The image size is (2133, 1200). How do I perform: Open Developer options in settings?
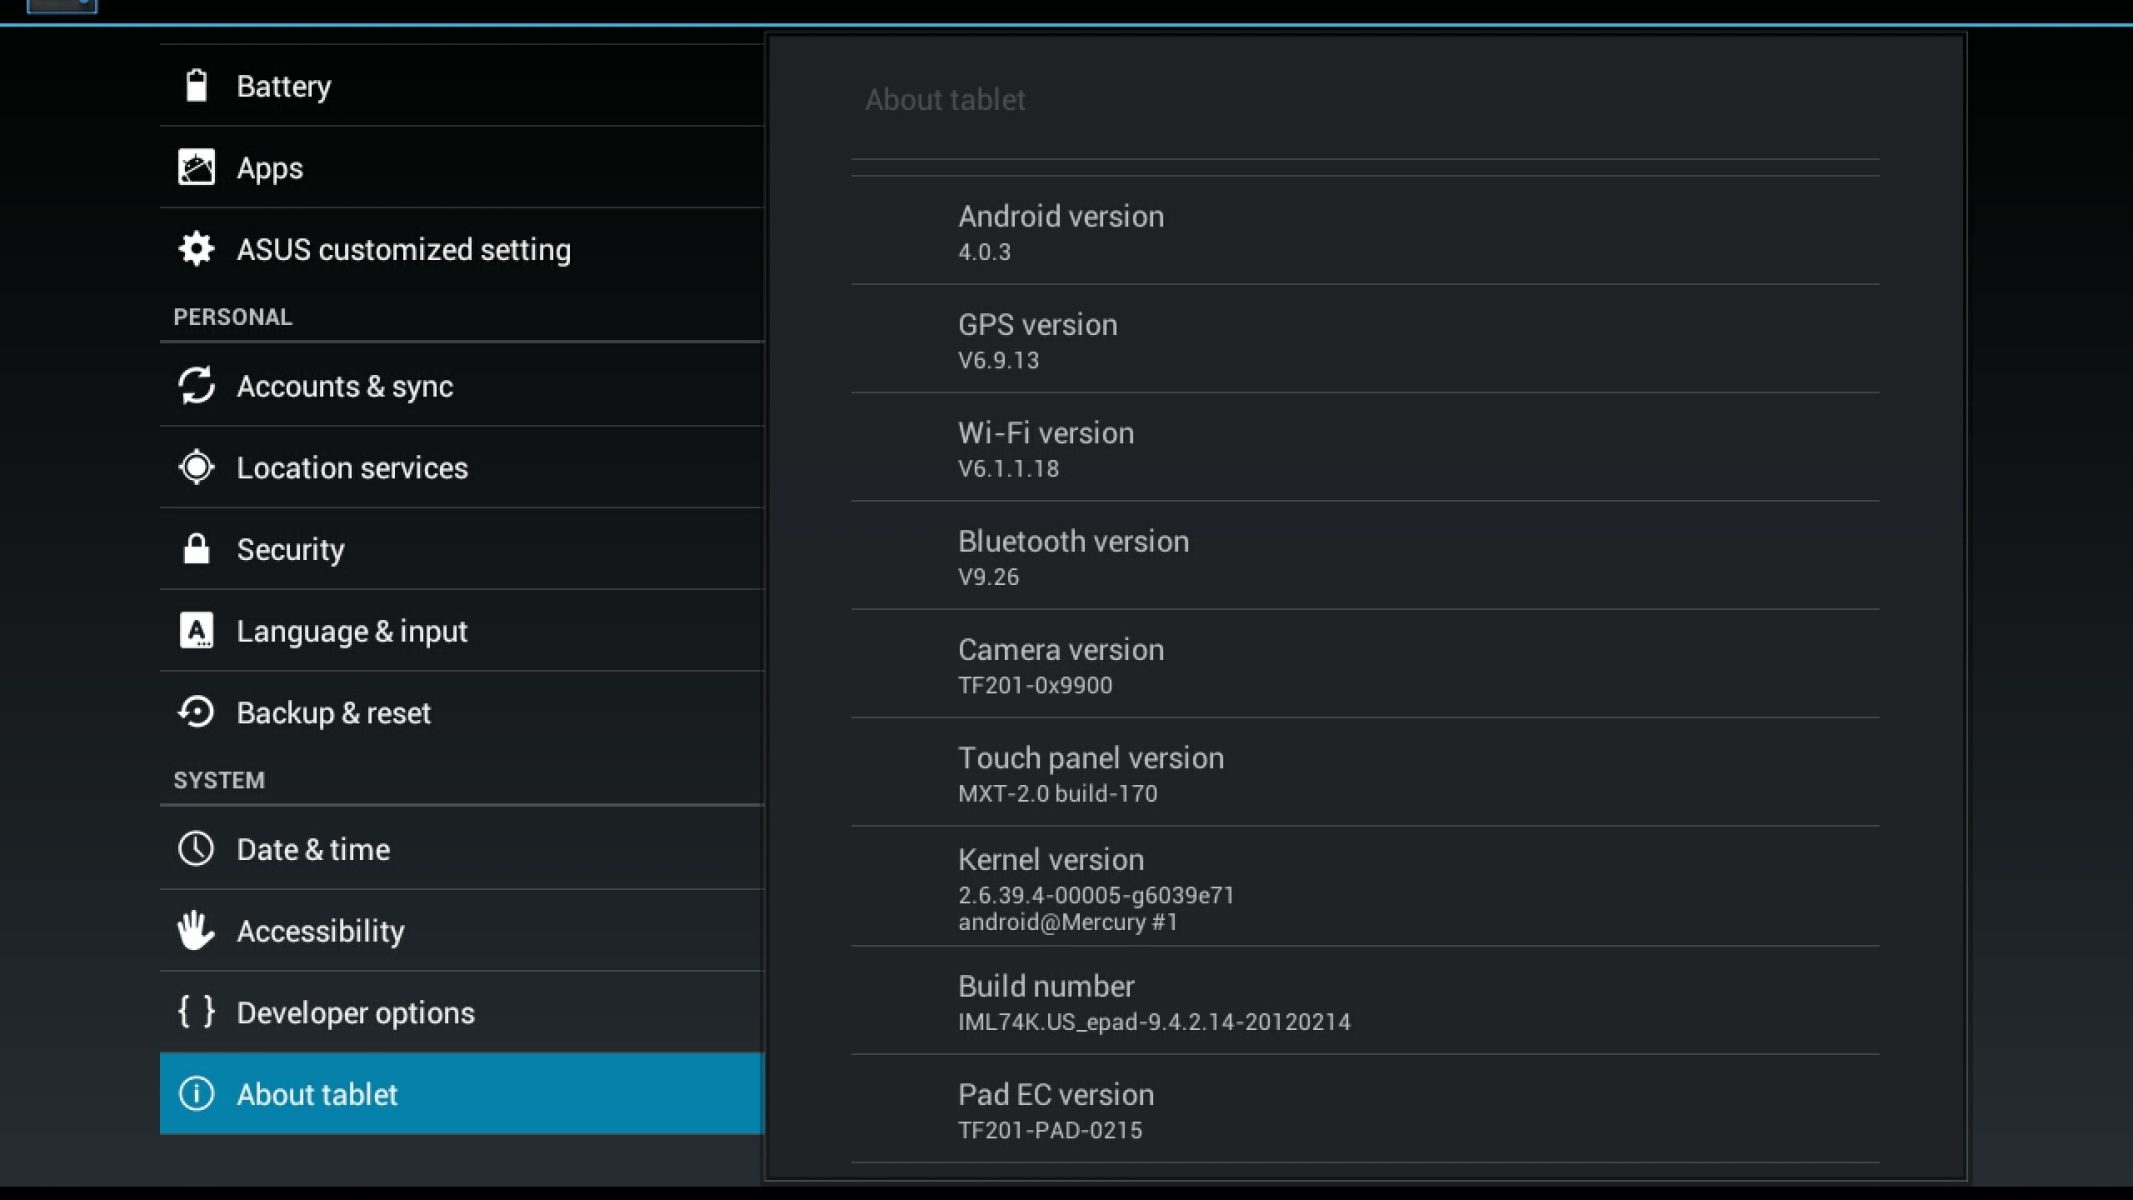[x=355, y=1013]
